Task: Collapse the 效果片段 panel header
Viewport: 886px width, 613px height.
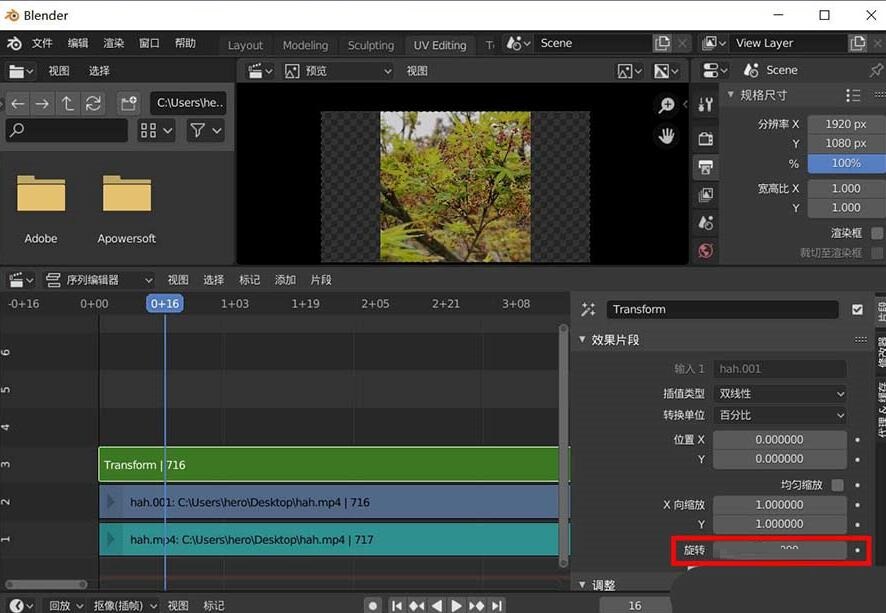Action: (613, 339)
